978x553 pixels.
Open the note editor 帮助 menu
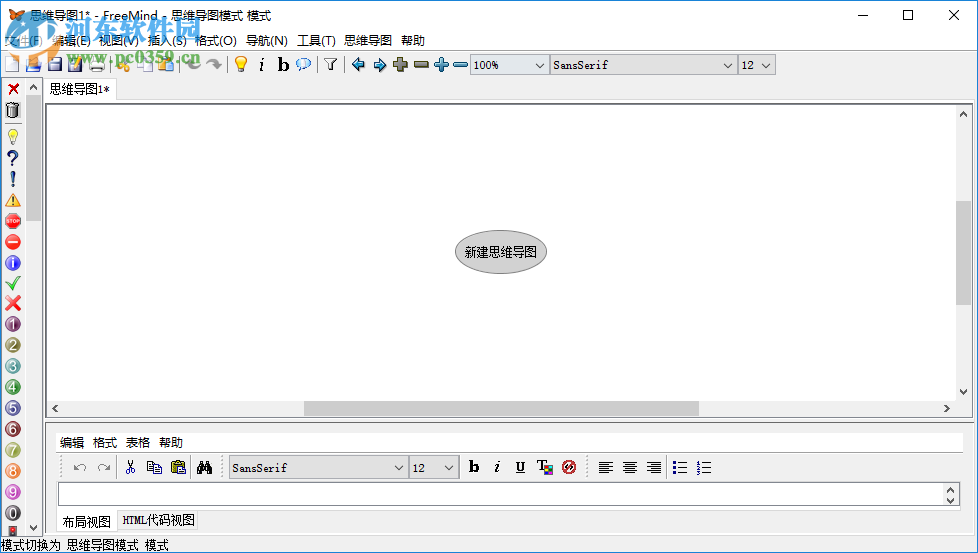[x=171, y=443]
